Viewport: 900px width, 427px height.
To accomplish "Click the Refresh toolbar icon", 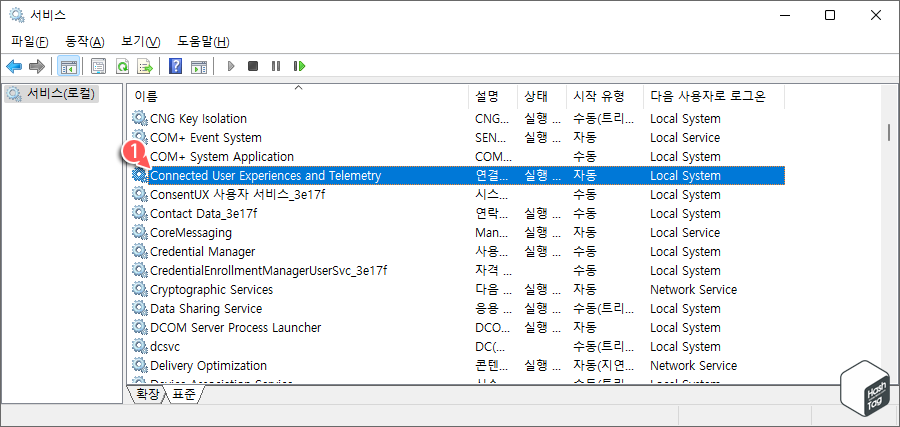I will tap(122, 67).
